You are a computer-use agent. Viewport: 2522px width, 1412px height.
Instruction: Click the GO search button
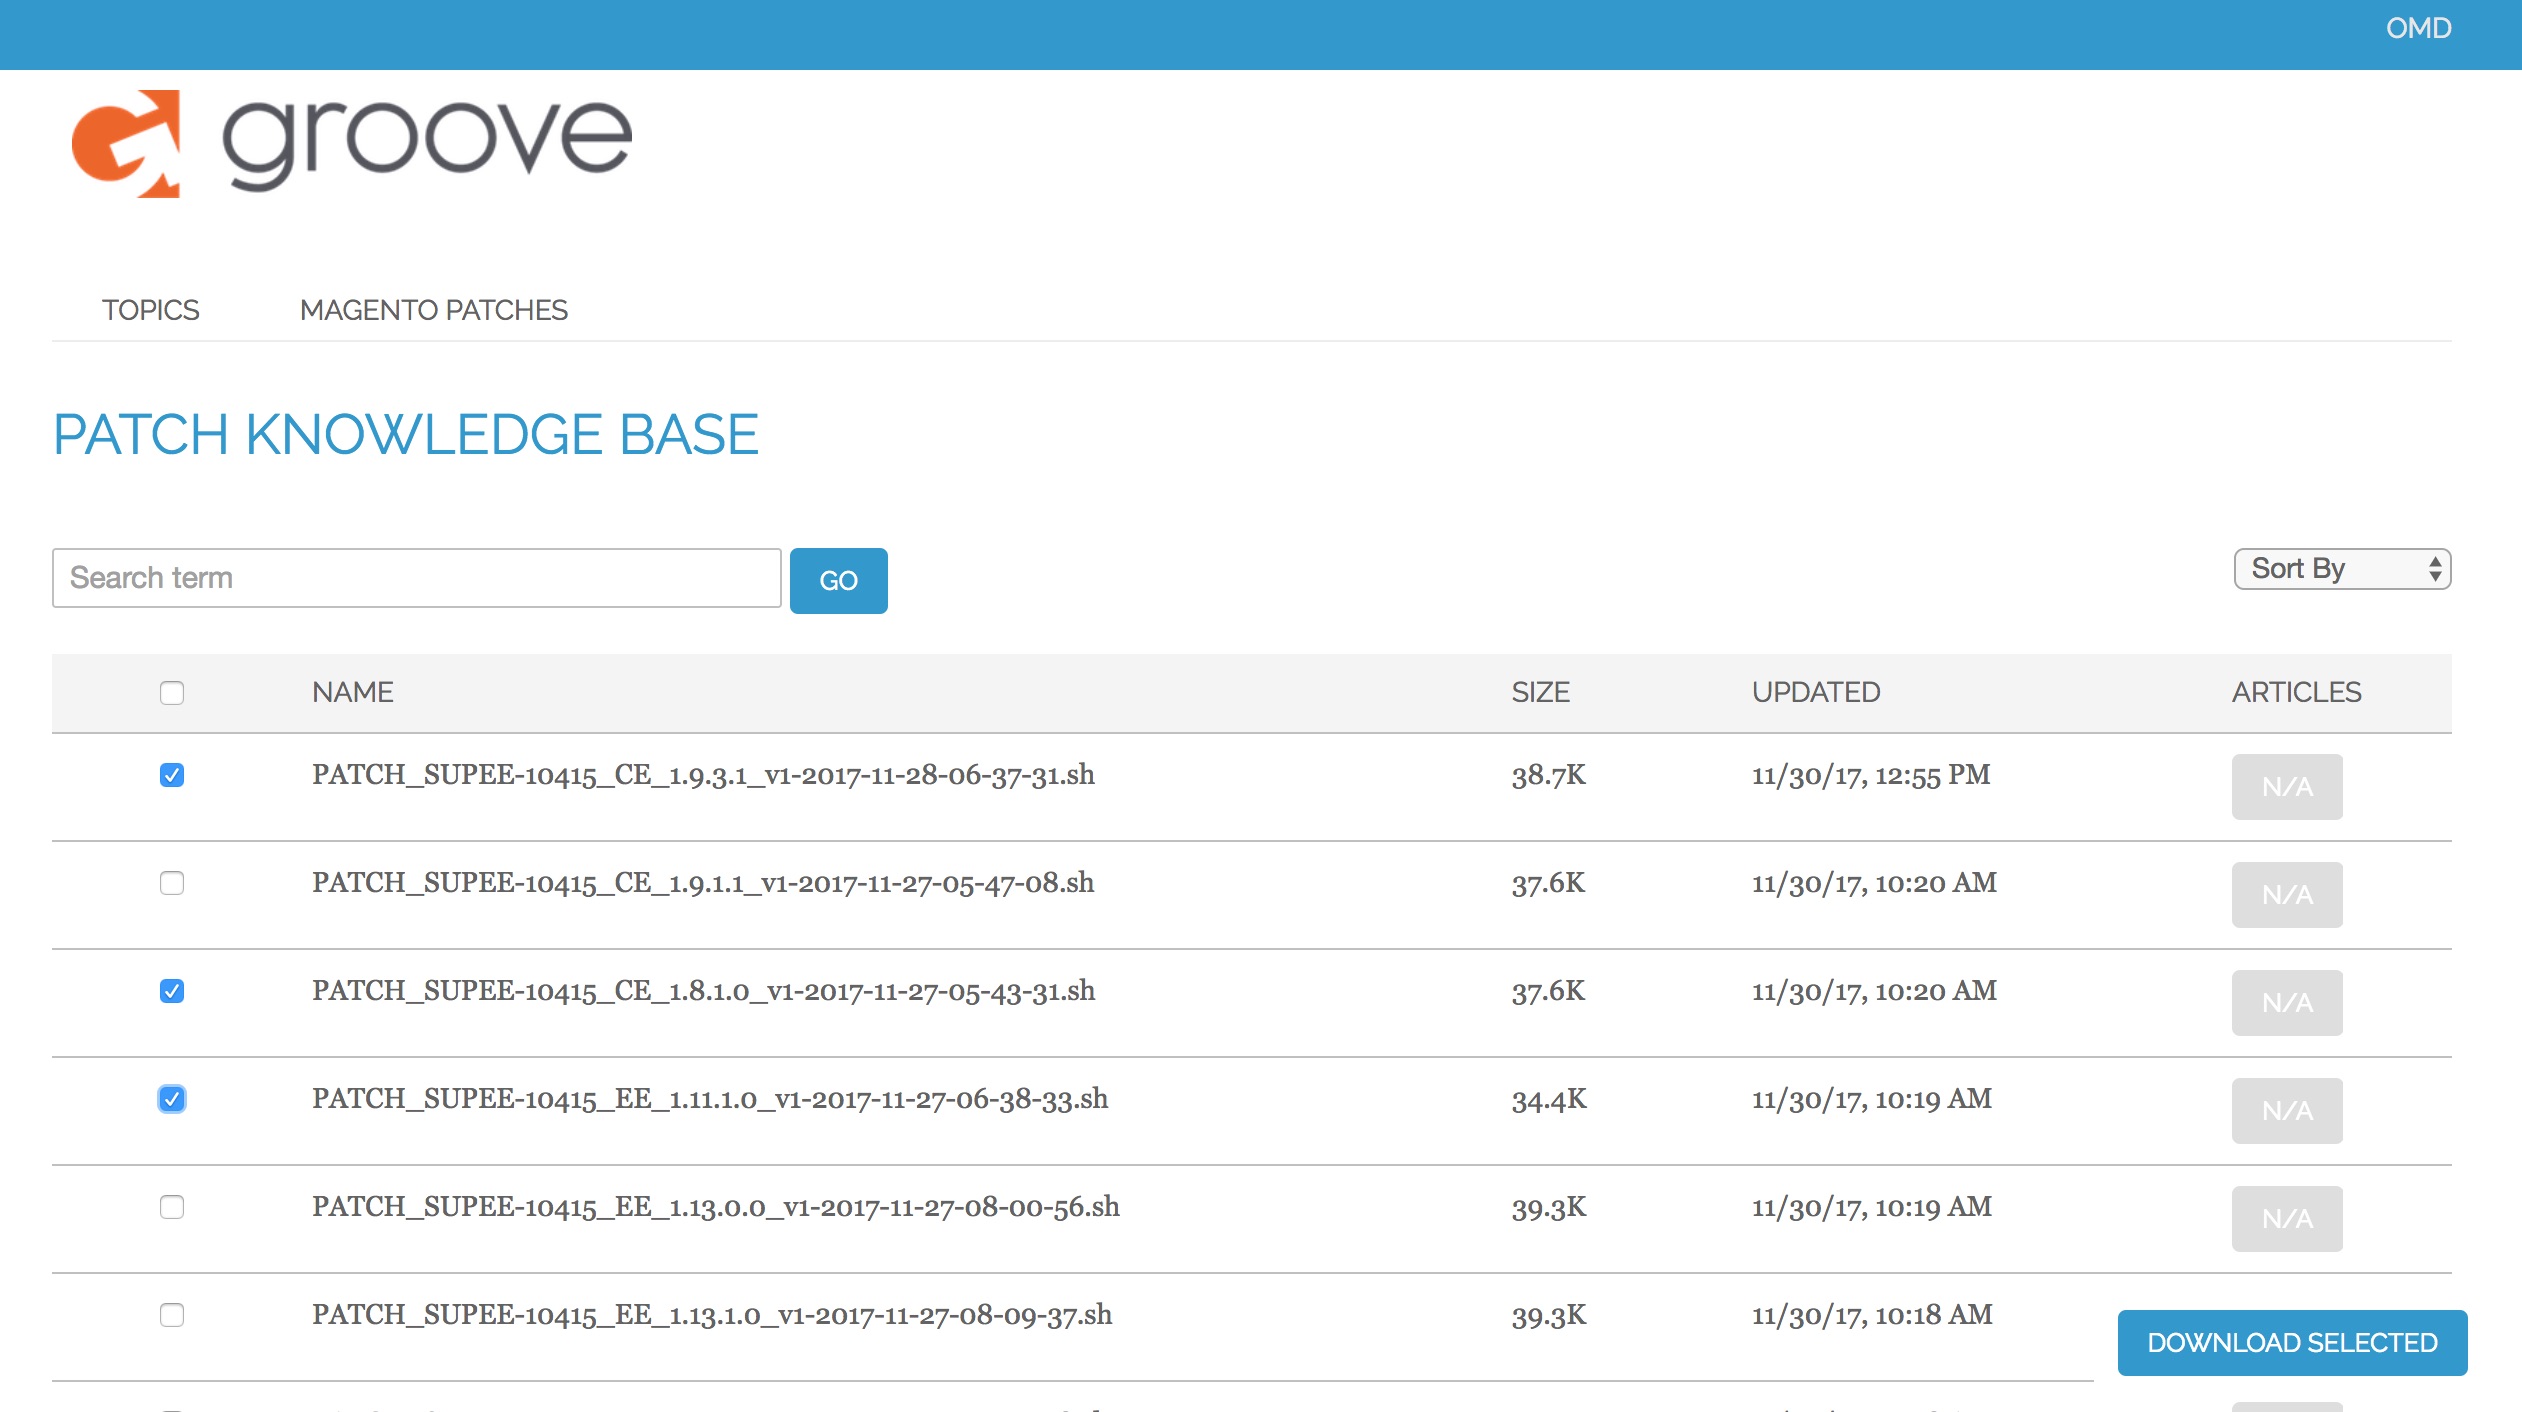click(839, 581)
